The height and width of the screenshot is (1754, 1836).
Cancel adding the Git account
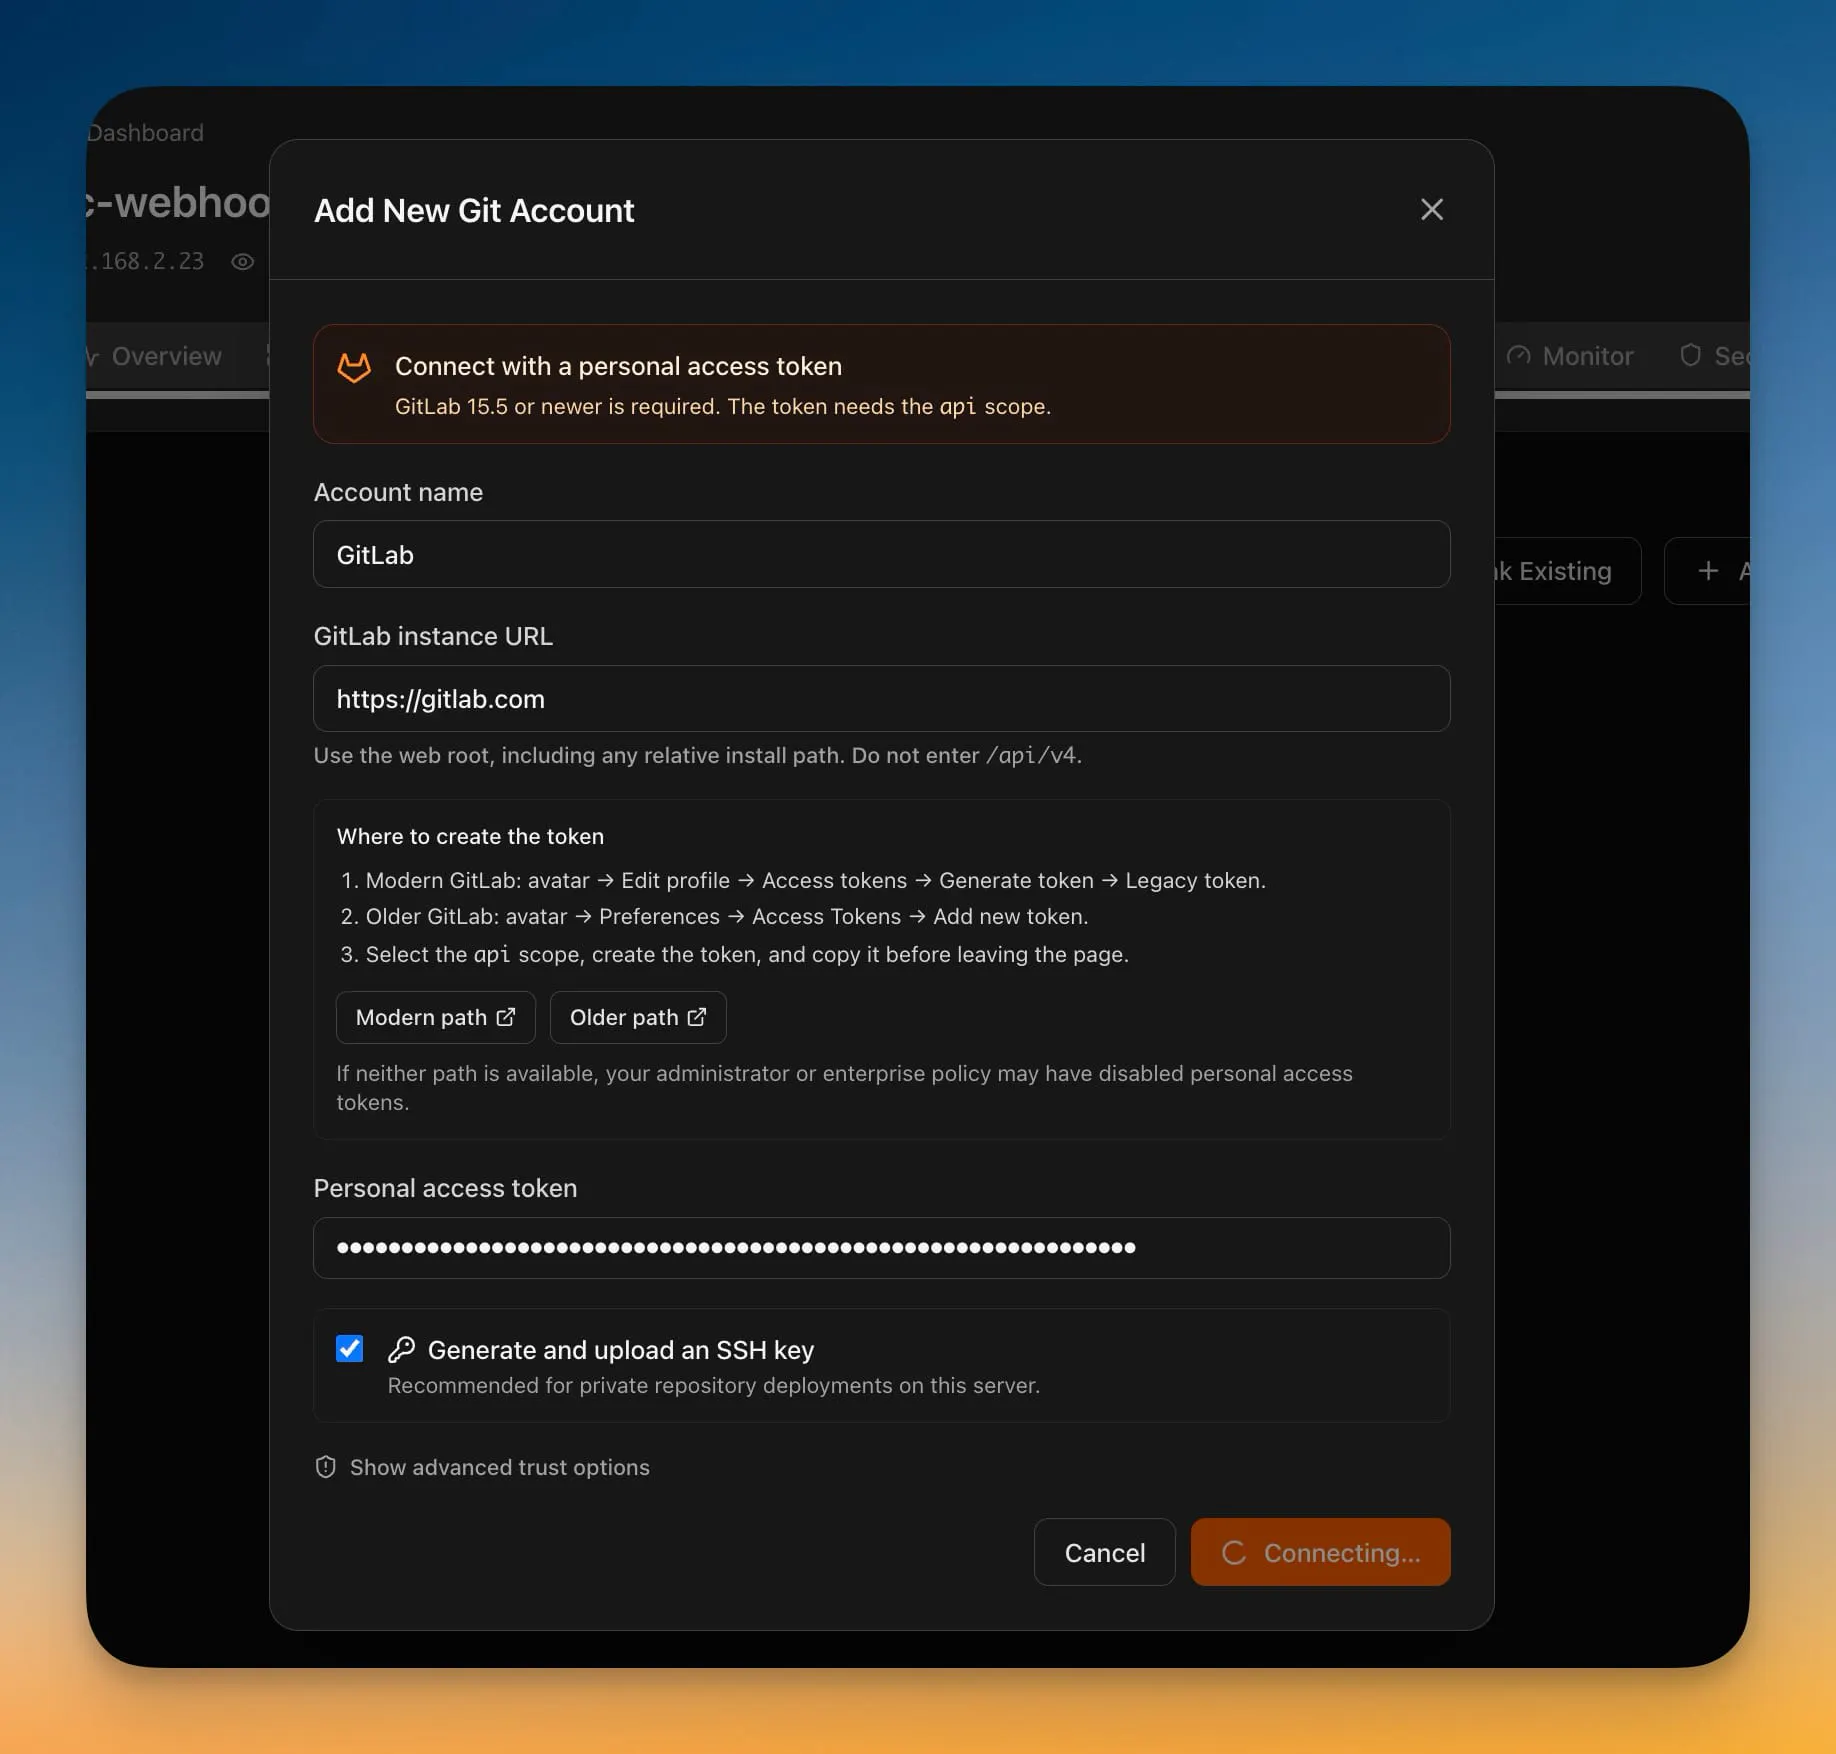(1104, 1552)
